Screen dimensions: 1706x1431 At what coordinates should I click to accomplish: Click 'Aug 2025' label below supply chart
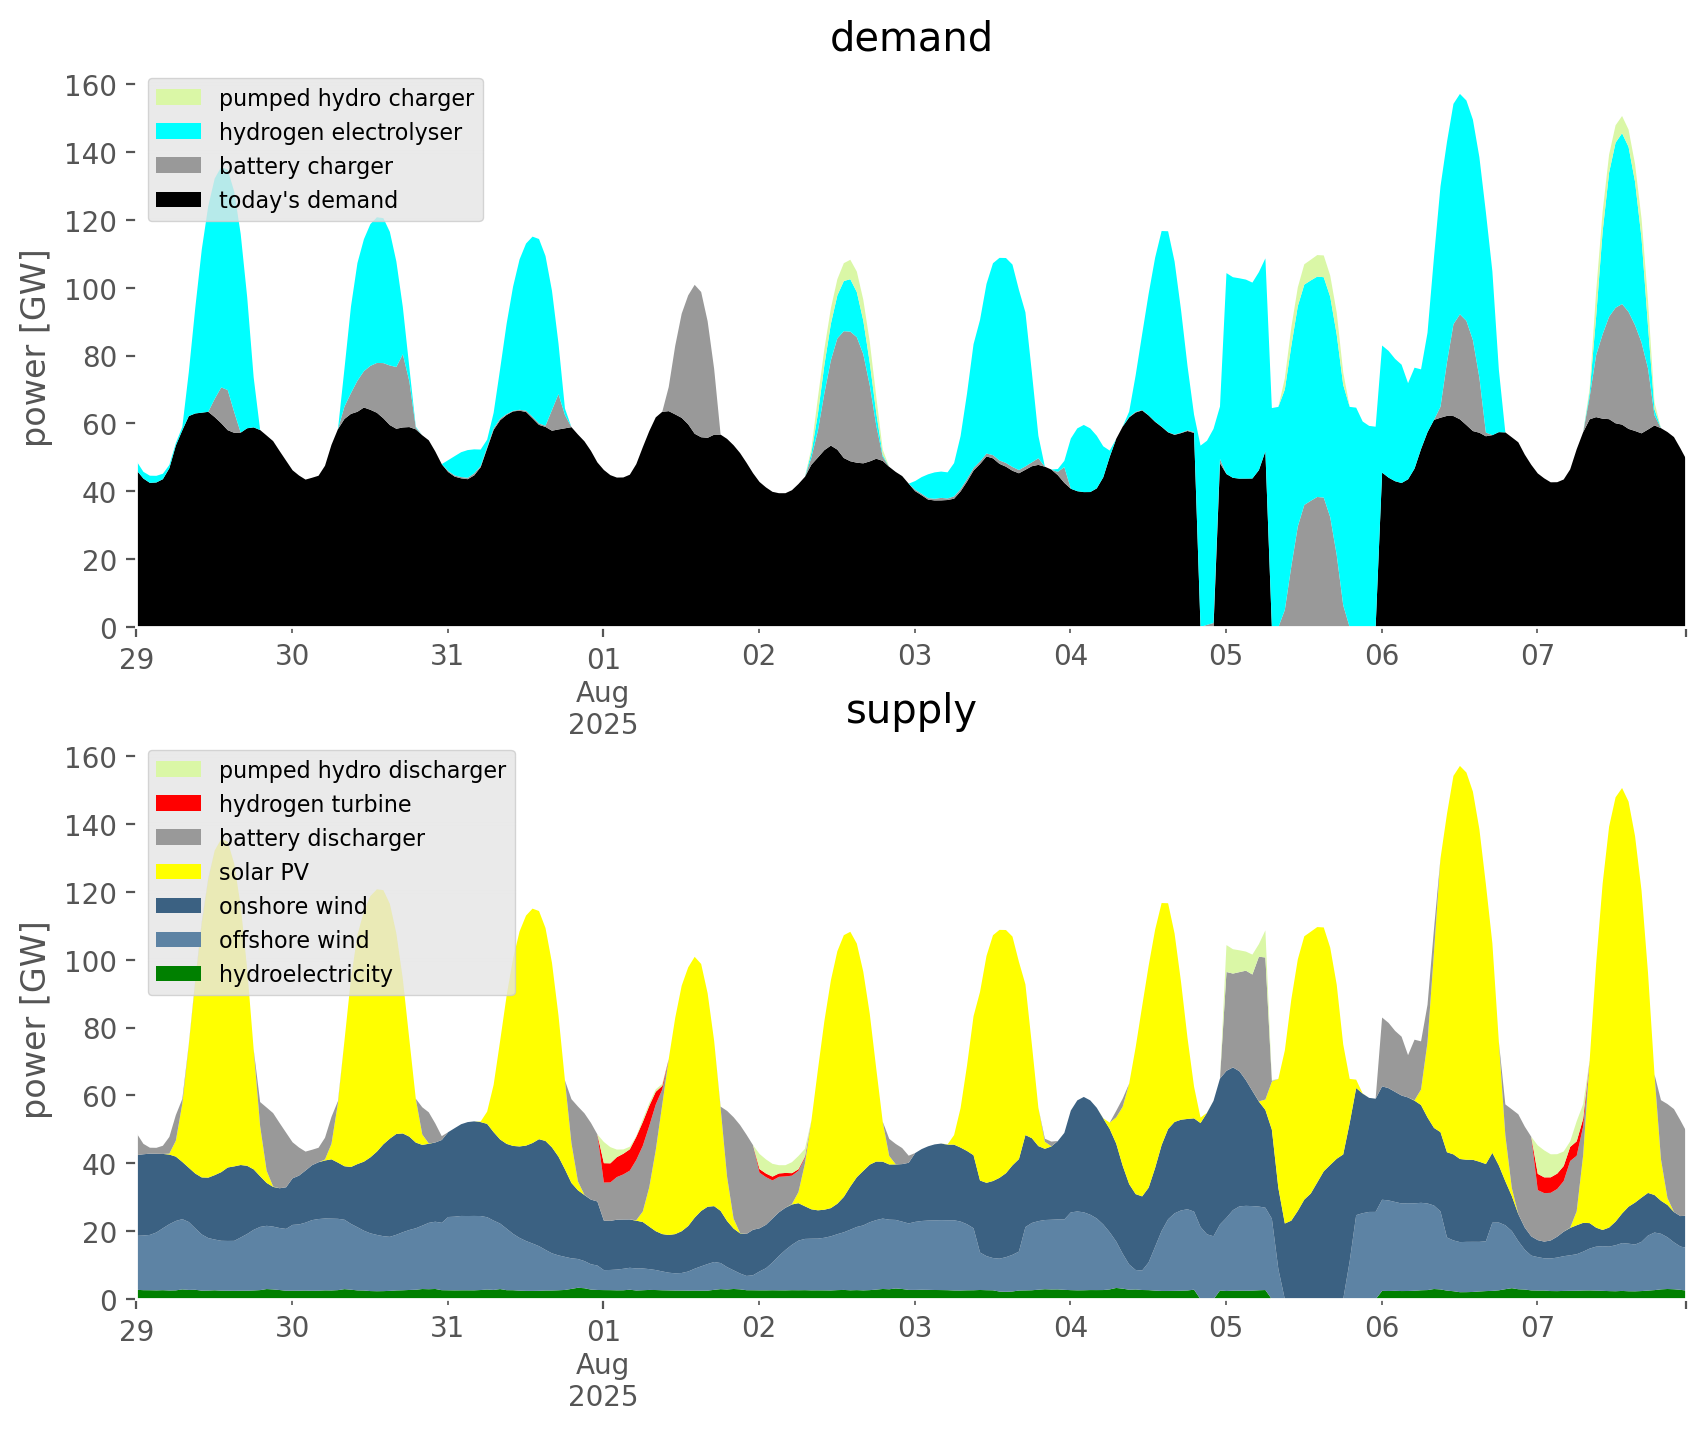pyautogui.click(x=602, y=1380)
